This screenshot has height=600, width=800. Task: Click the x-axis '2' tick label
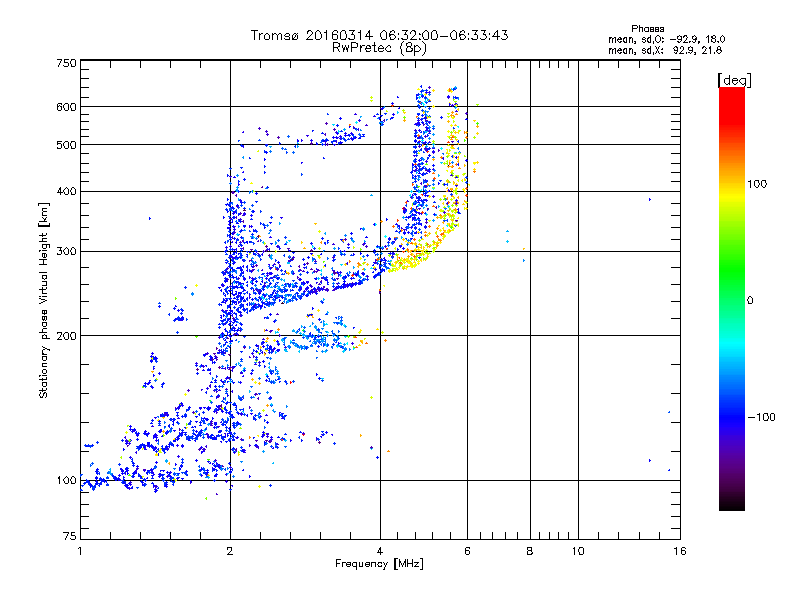point(230,551)
